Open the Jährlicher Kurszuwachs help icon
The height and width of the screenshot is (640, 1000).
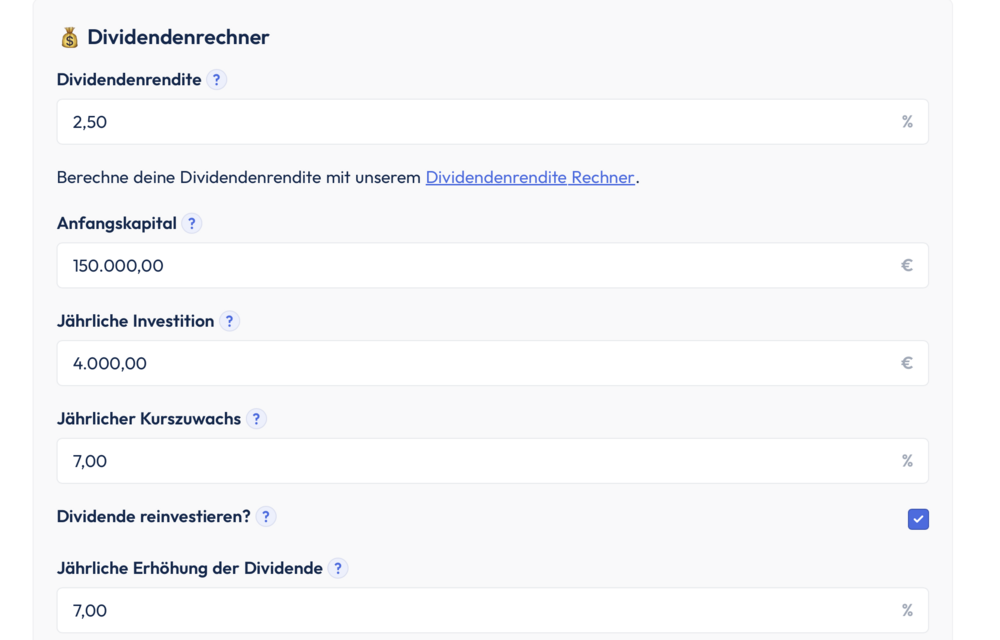pyautogui.click(x=256, y=418)
